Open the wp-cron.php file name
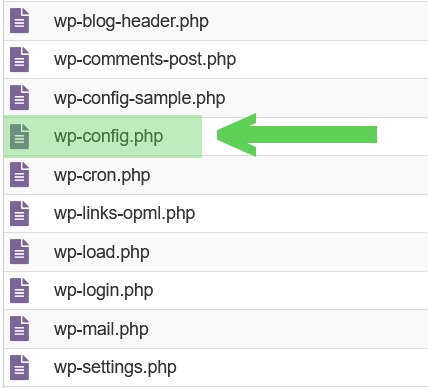 102,176
